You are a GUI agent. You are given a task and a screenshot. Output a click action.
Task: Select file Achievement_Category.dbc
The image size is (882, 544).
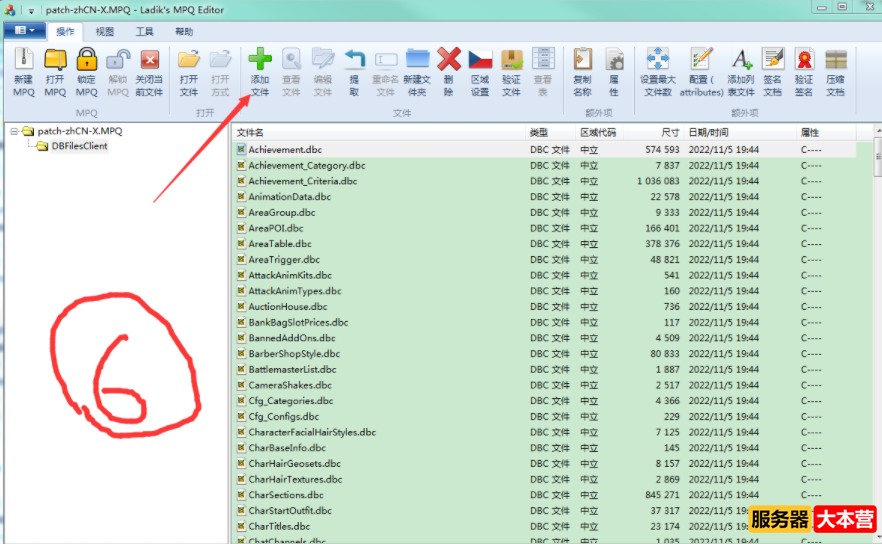[x=307, y=165]
